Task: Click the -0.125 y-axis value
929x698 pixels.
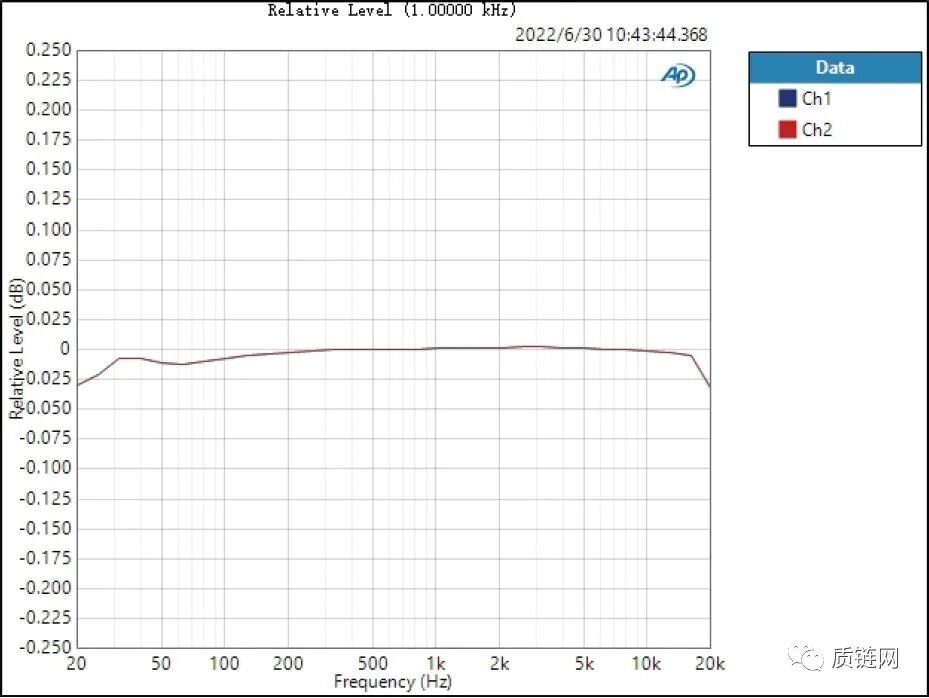Action: coord(45,498)
